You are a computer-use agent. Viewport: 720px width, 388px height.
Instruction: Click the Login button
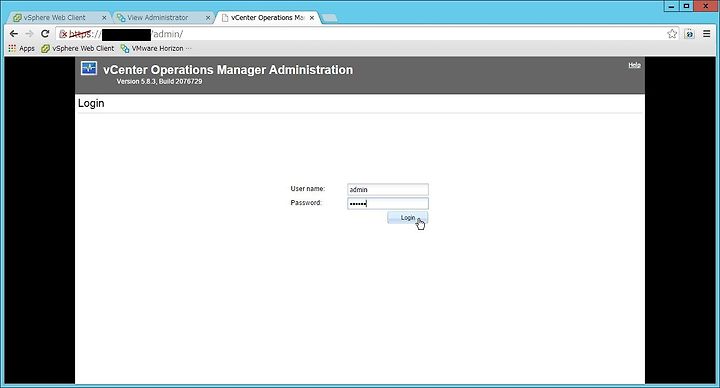coord(408,218)
